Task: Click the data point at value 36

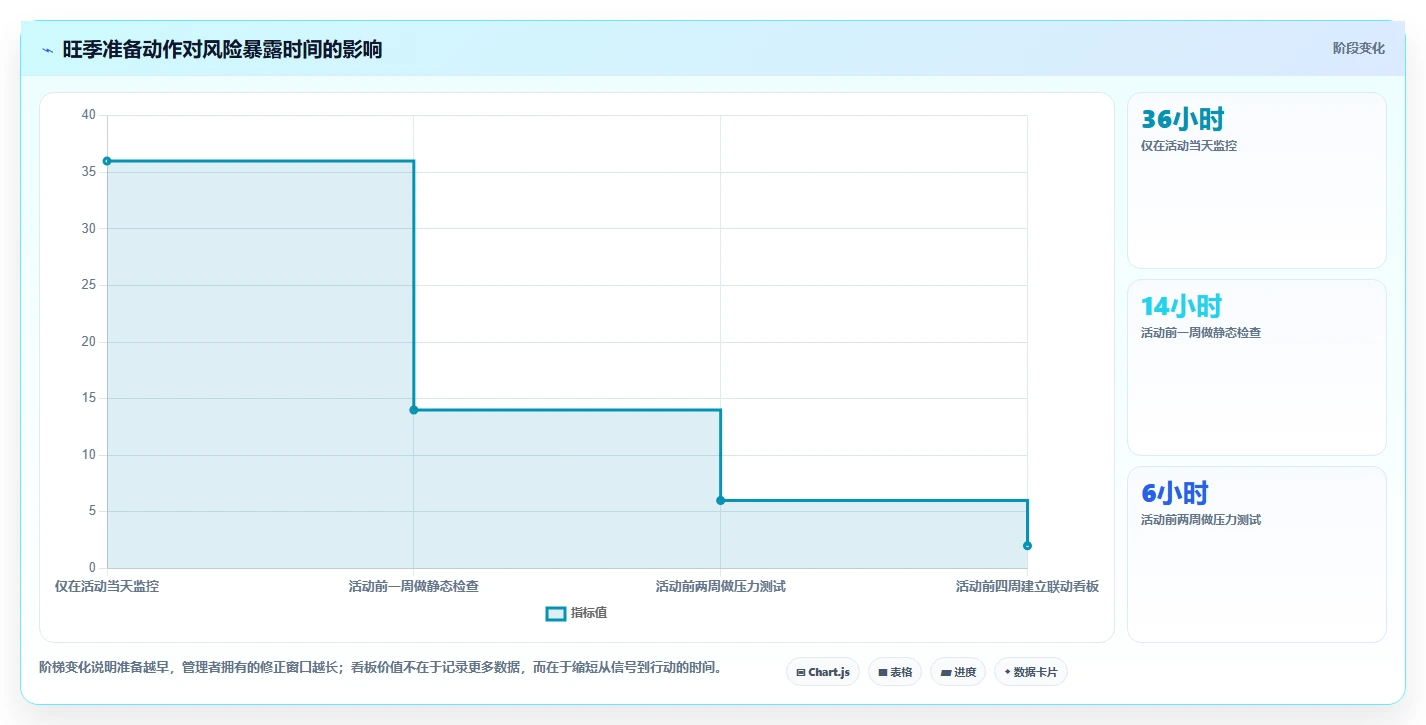Action: (x=107, y=161)
